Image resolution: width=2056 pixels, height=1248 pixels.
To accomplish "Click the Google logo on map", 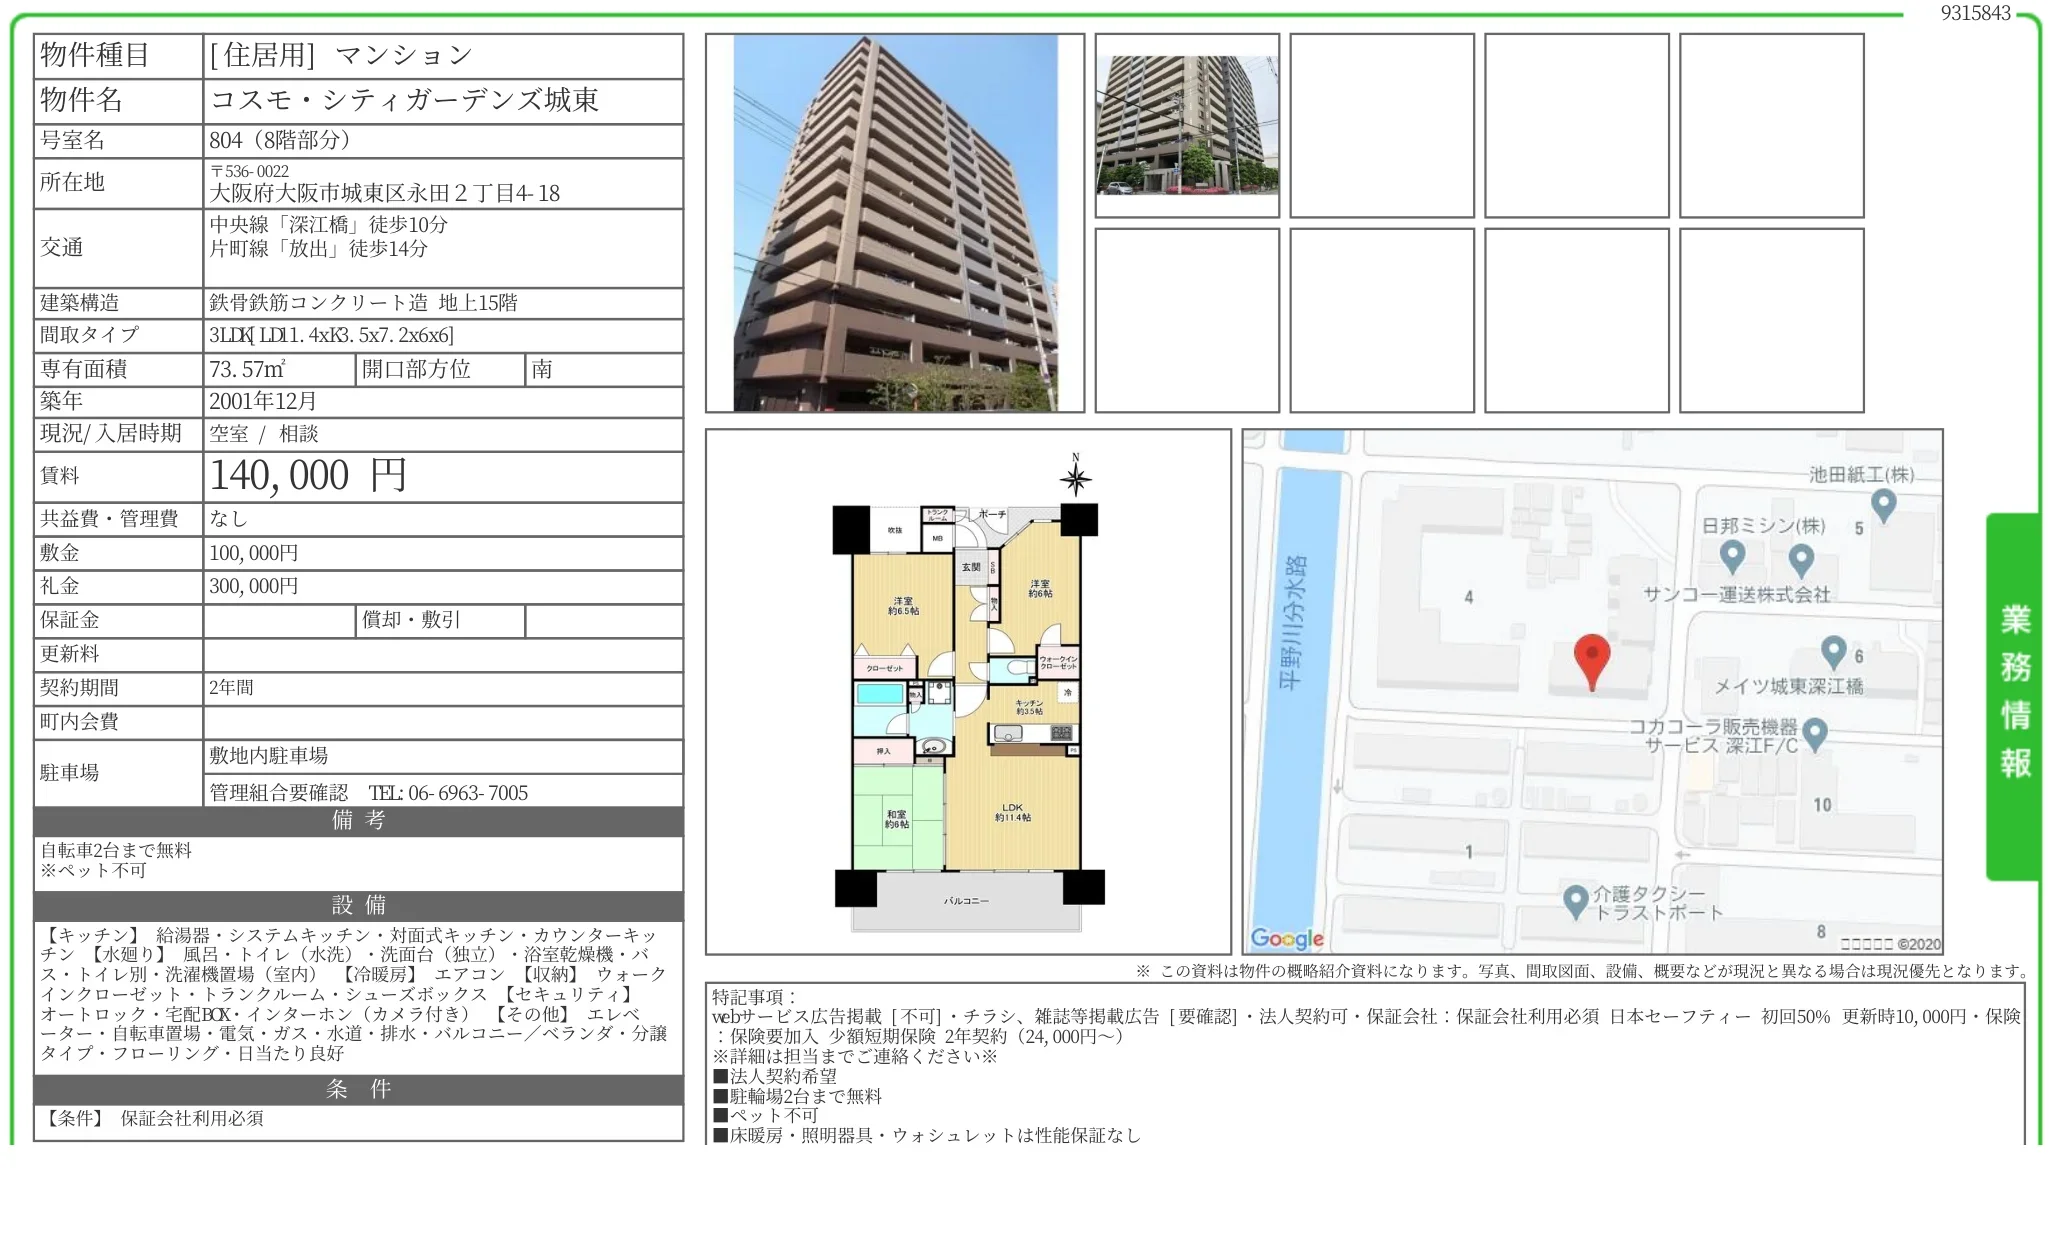I will 1287,938.
